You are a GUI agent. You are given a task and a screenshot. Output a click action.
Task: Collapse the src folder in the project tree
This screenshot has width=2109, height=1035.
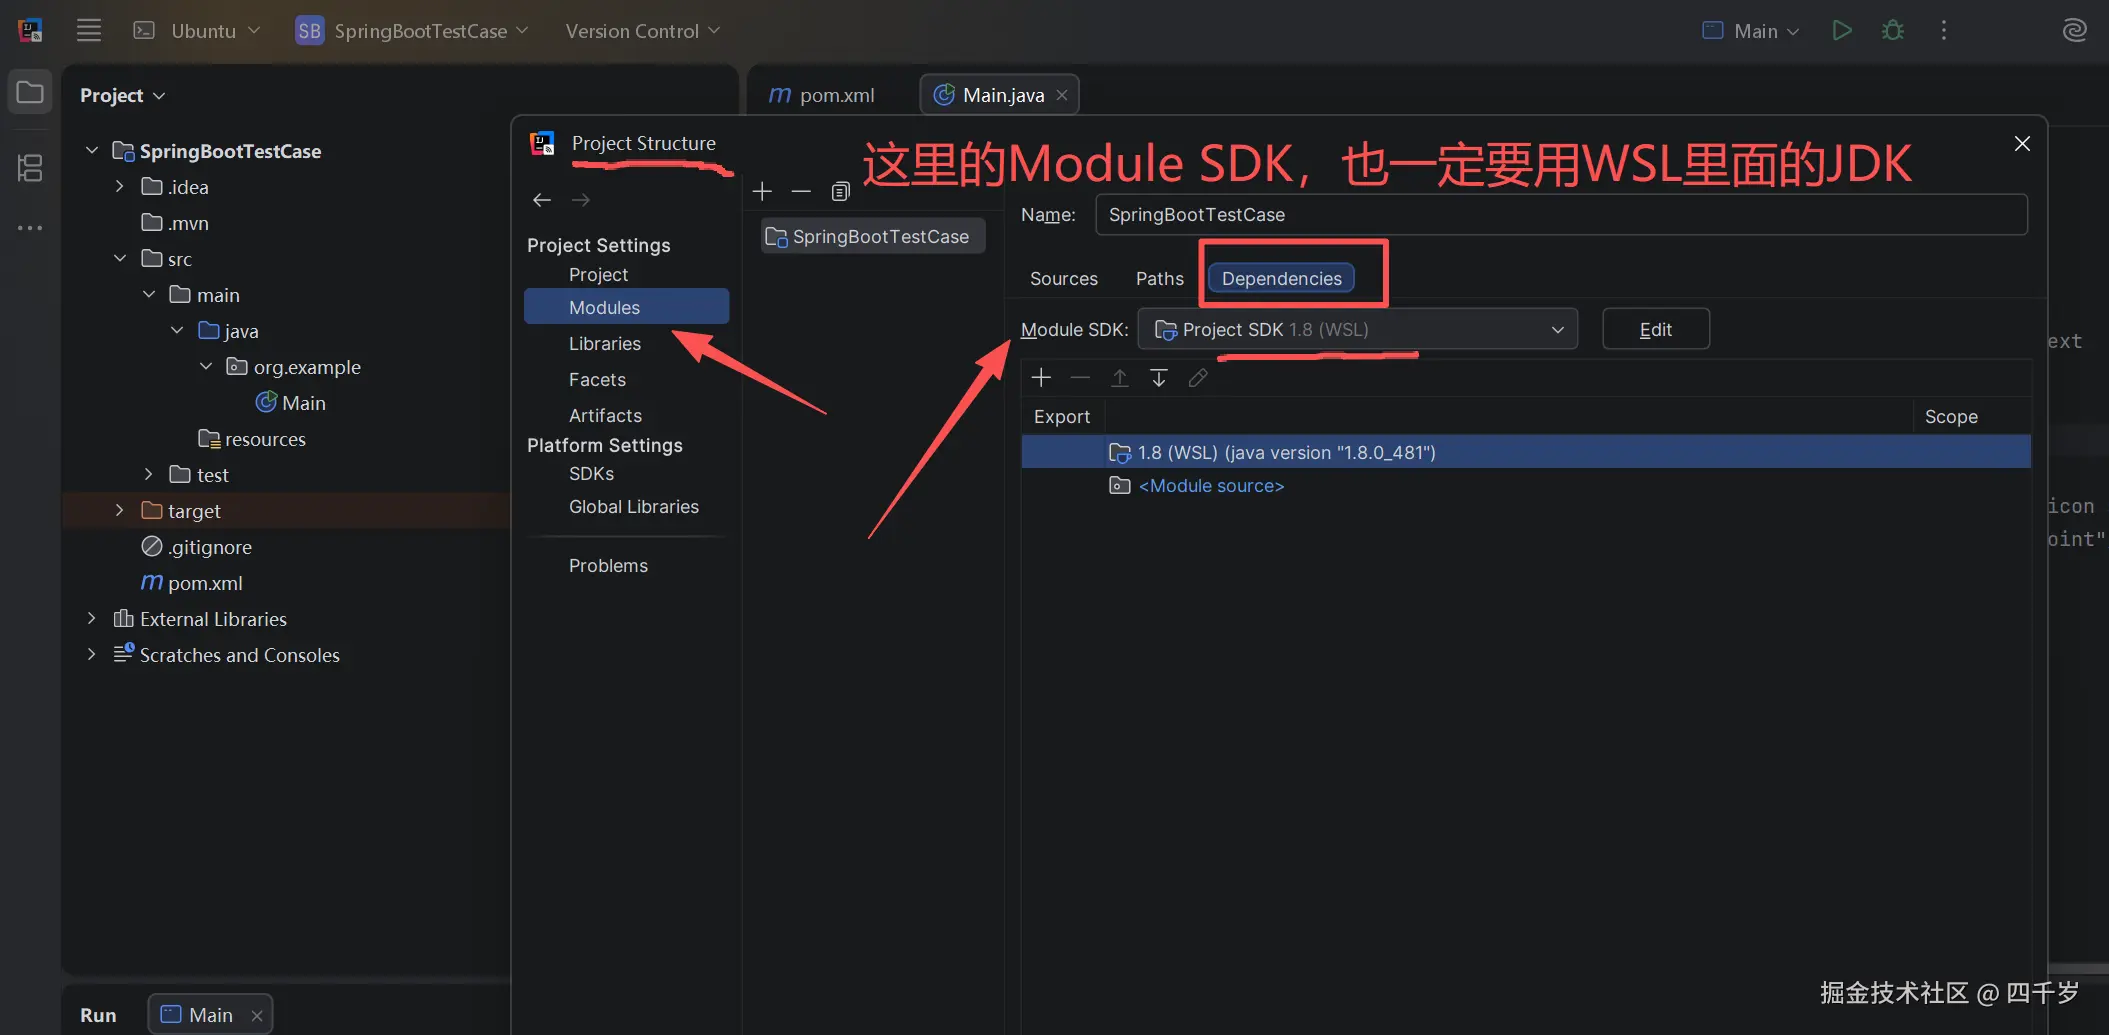120,258
